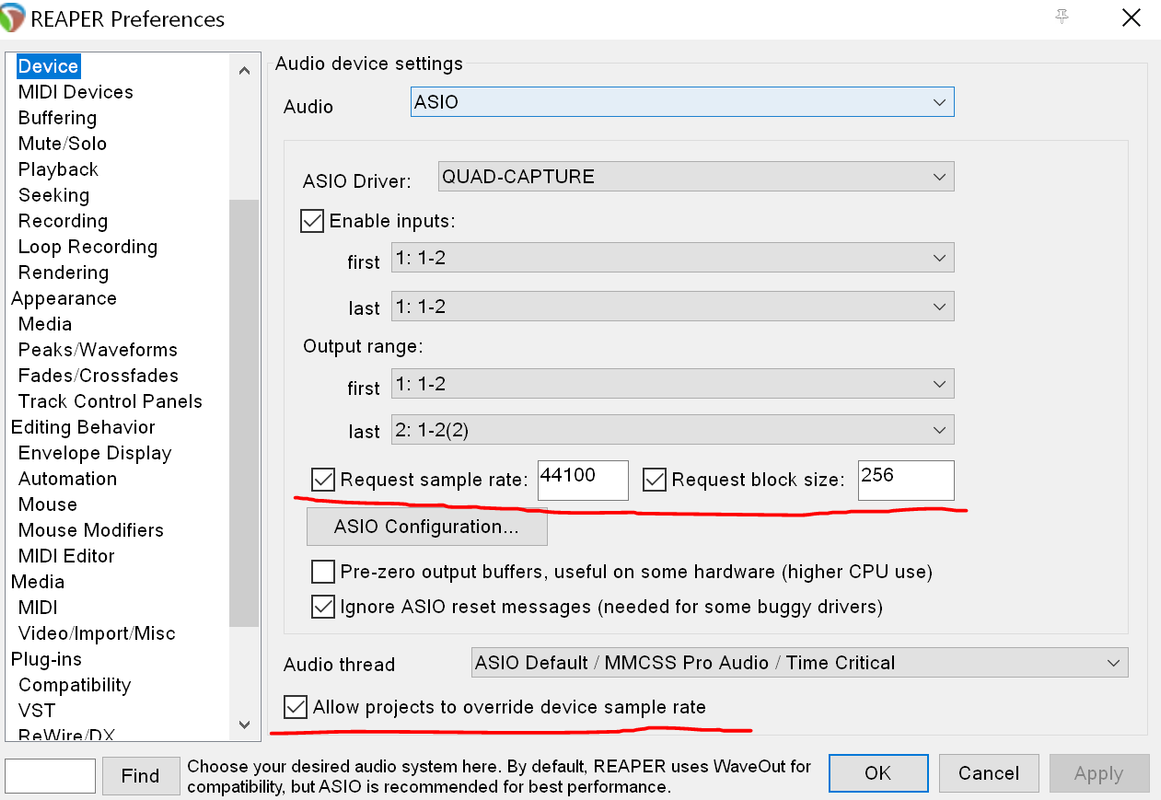
Task: Open Fades/Crossfades settings
Action: (x=98, y=376)
